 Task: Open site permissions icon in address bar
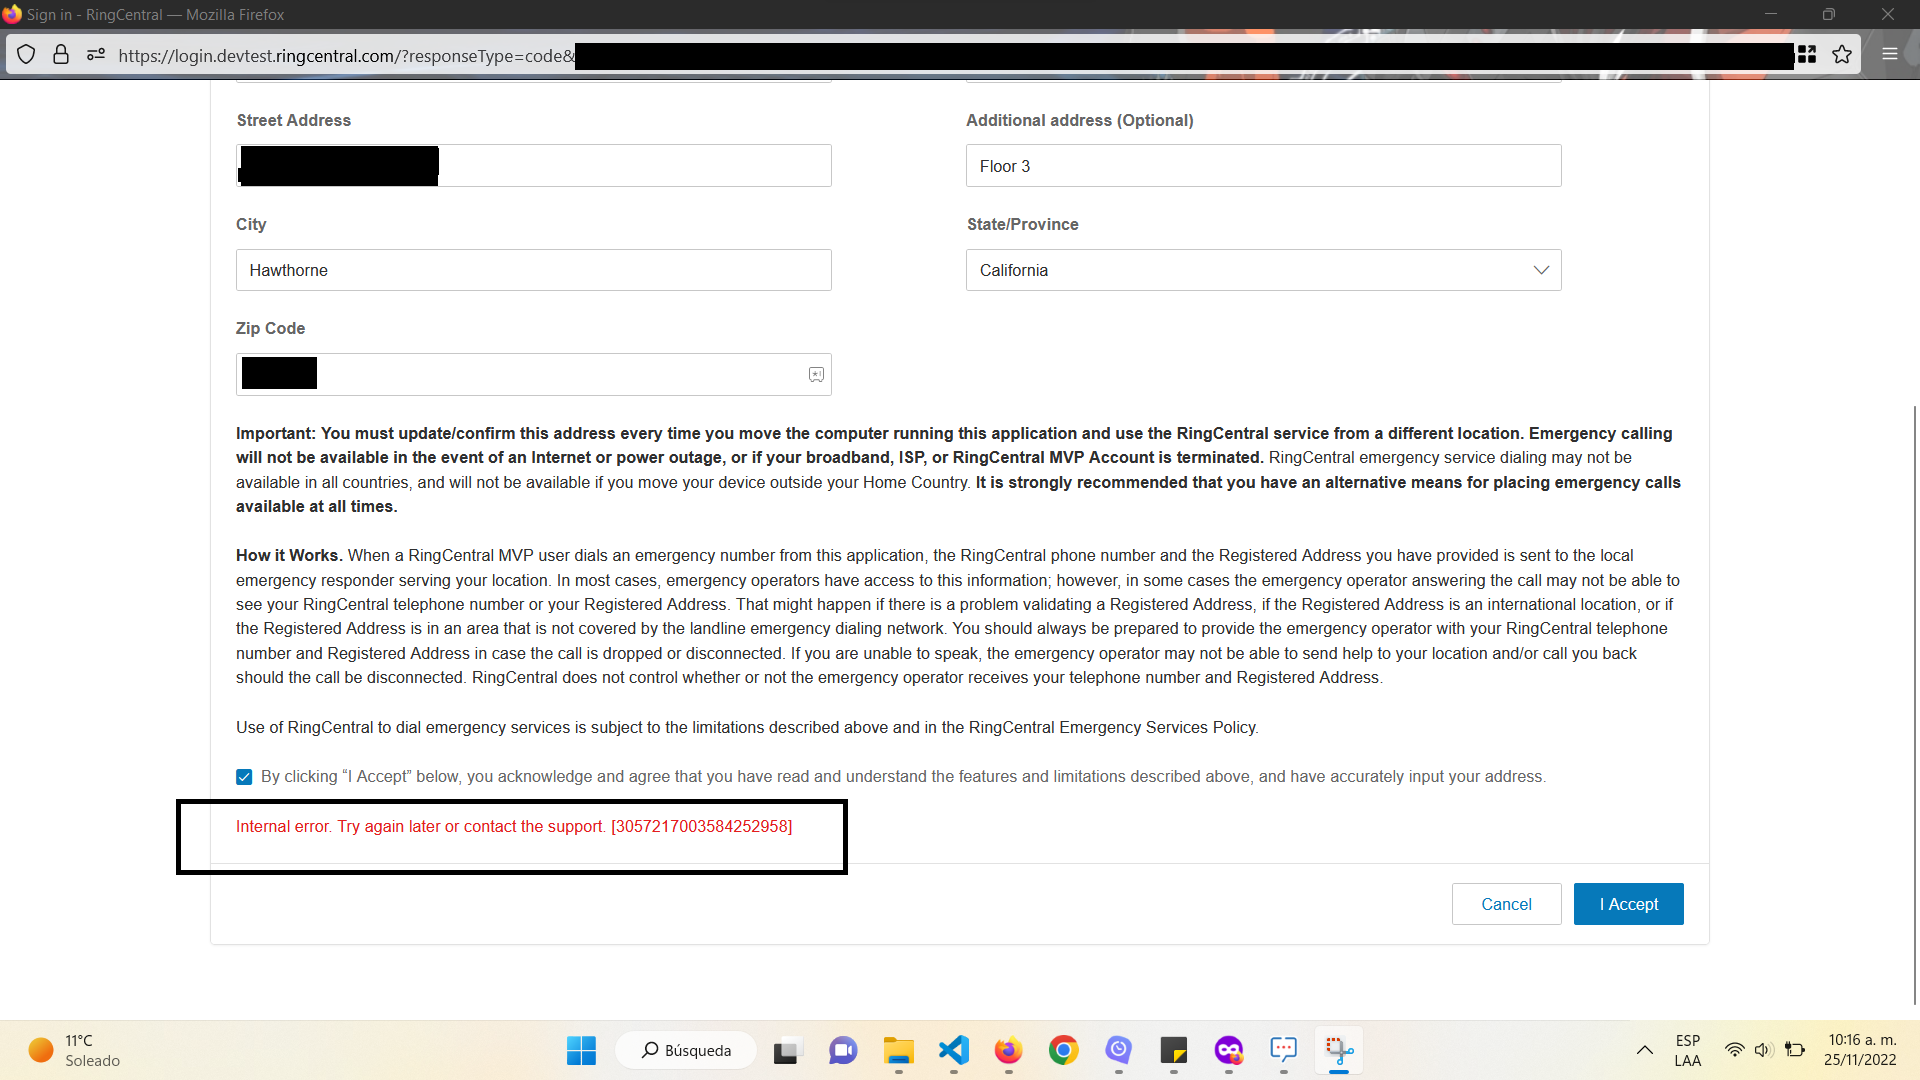coord(96,55)
